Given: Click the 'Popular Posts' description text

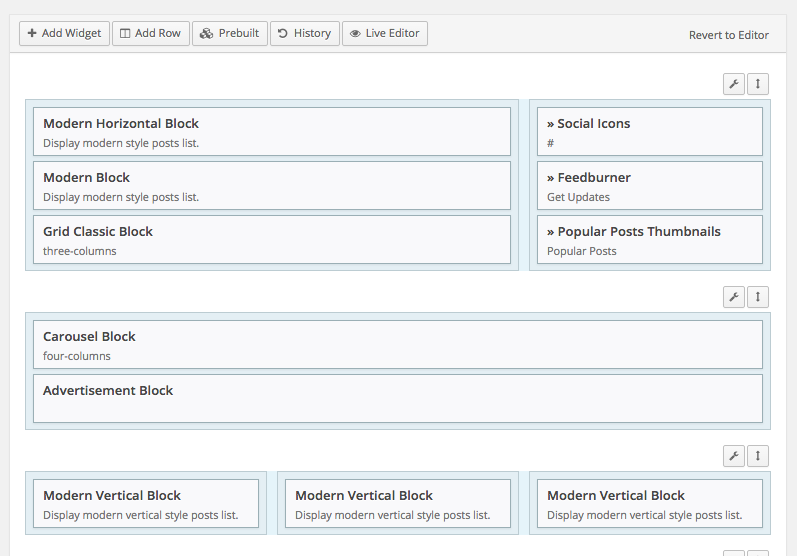Looking at the screenshot, I should click(x=581, y=251).
